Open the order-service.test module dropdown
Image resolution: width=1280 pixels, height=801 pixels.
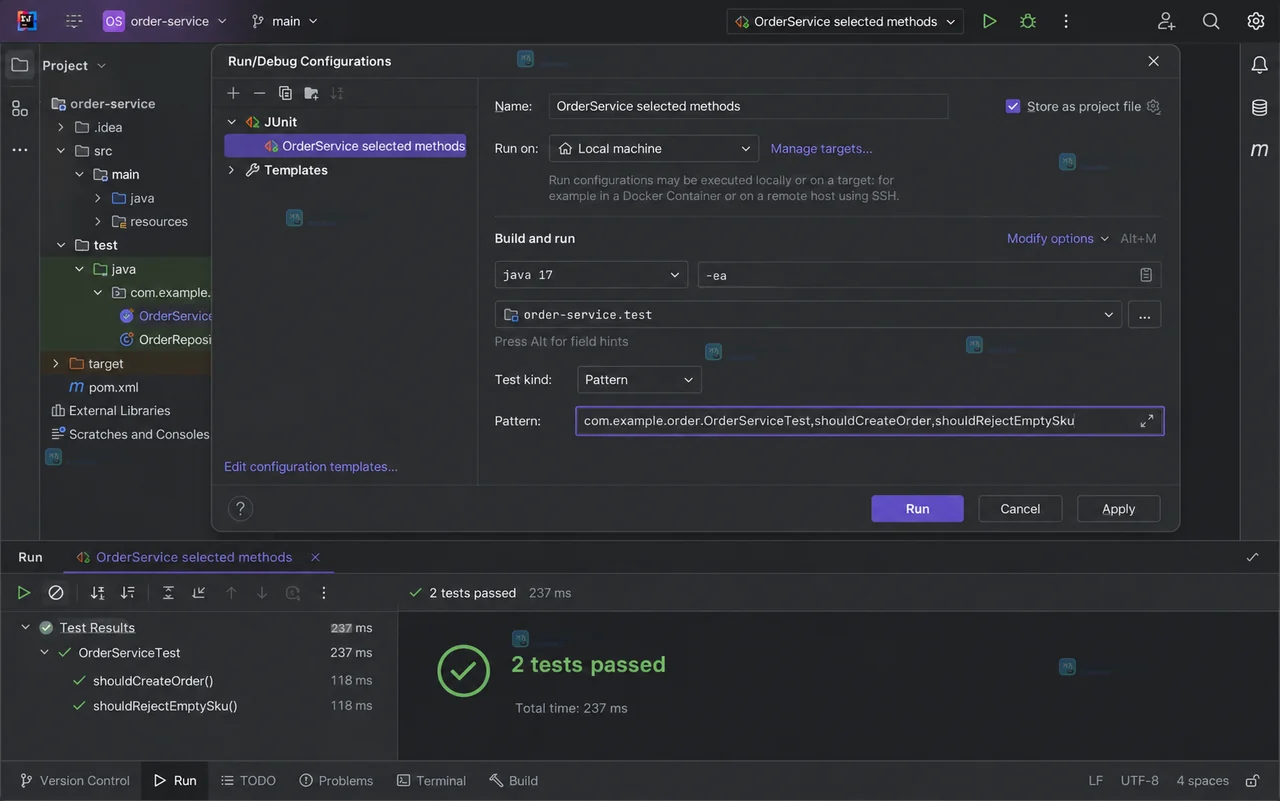click(808, 315)
